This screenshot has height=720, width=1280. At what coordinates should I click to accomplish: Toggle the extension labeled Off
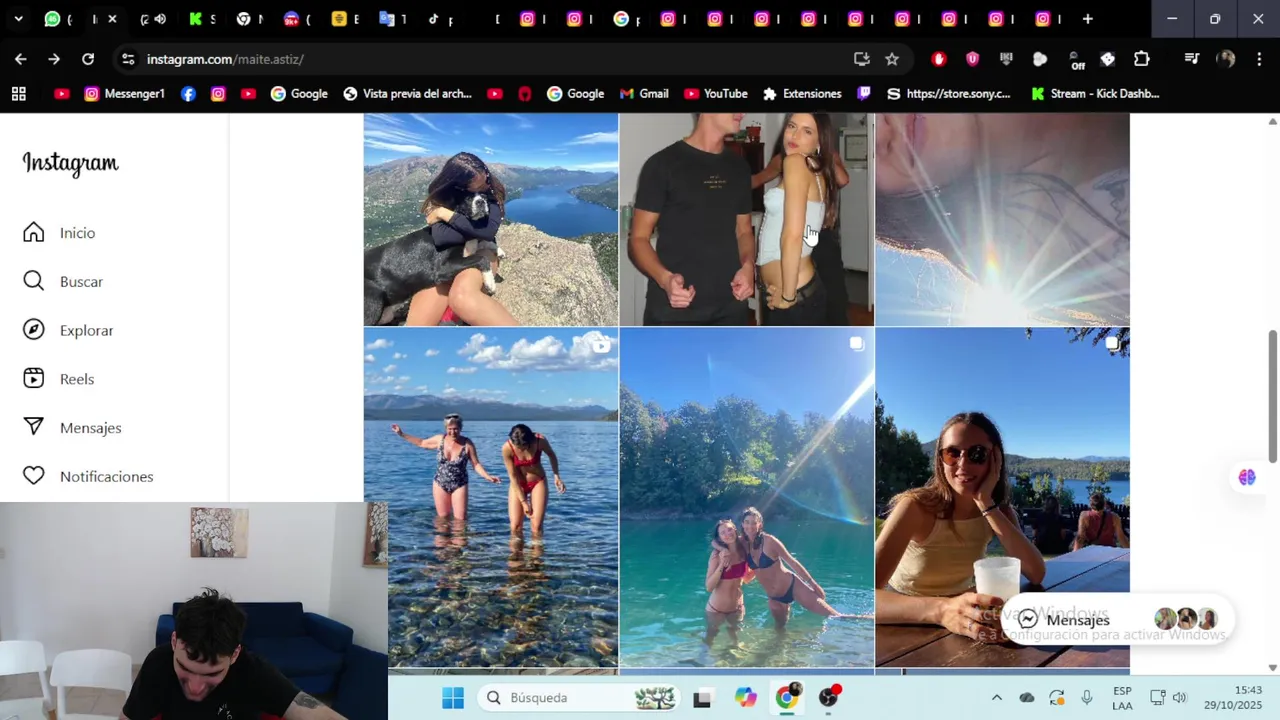coord(1076,60)
